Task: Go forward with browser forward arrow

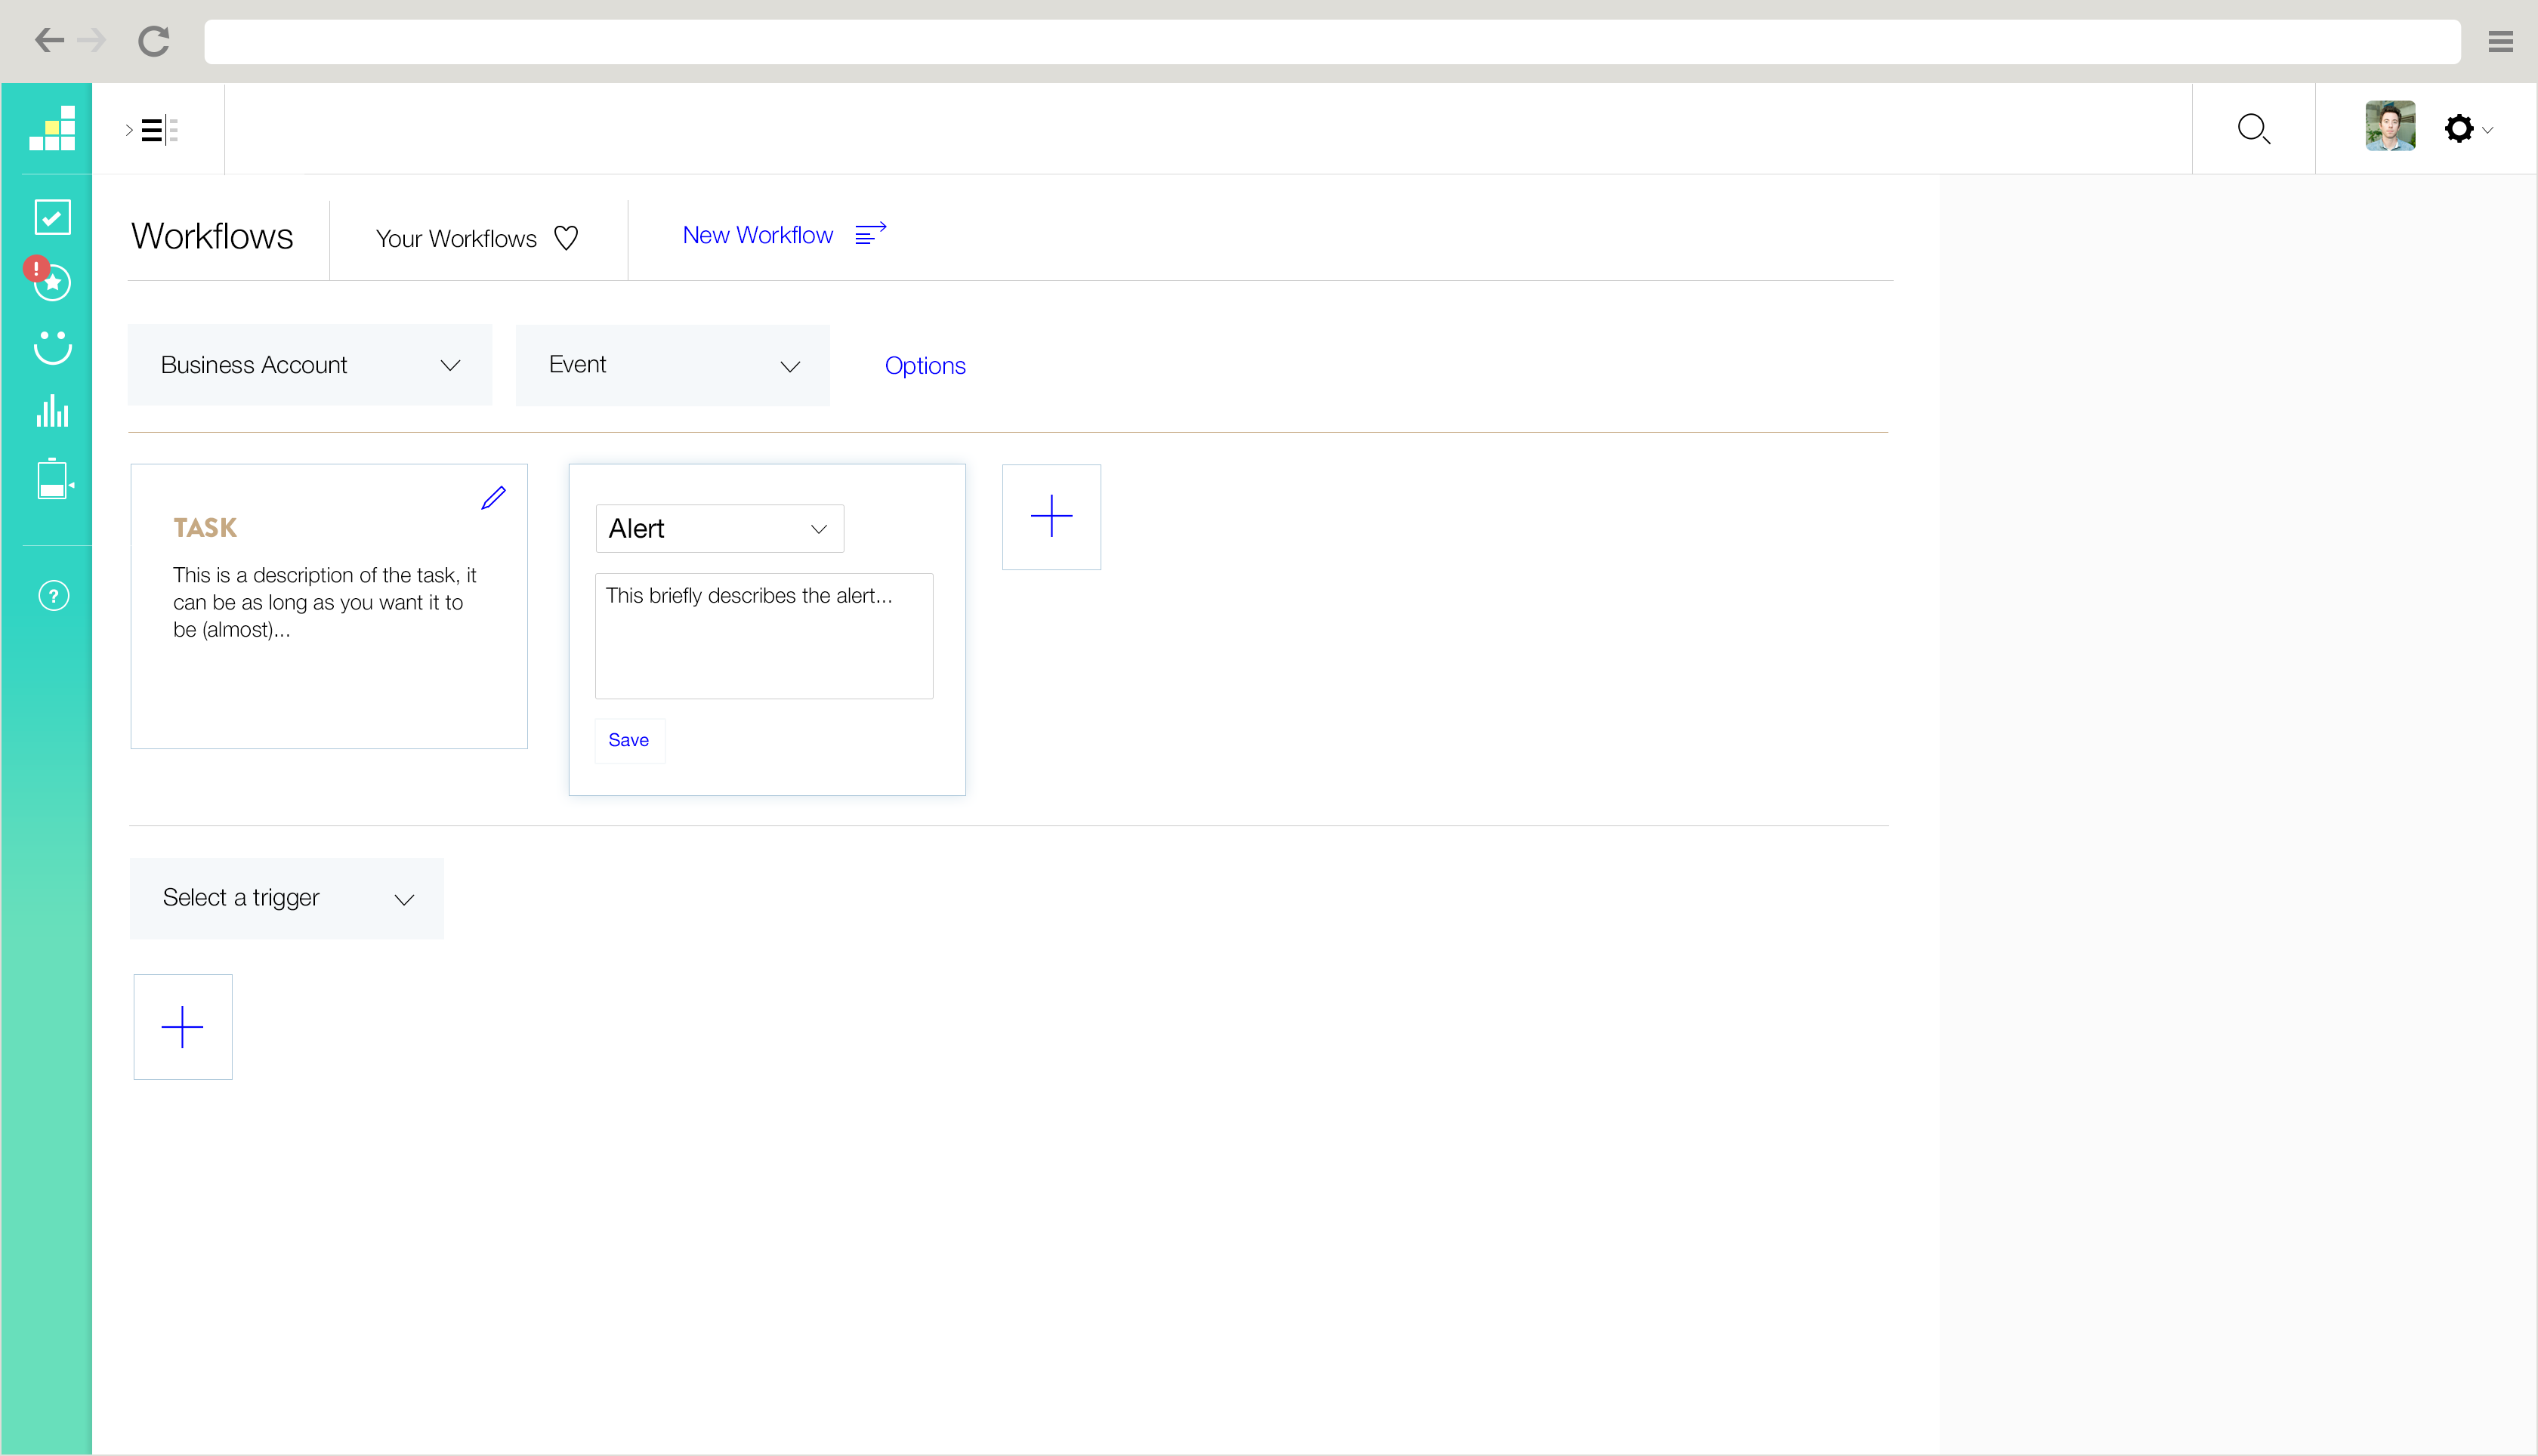Action: point(91,40)
